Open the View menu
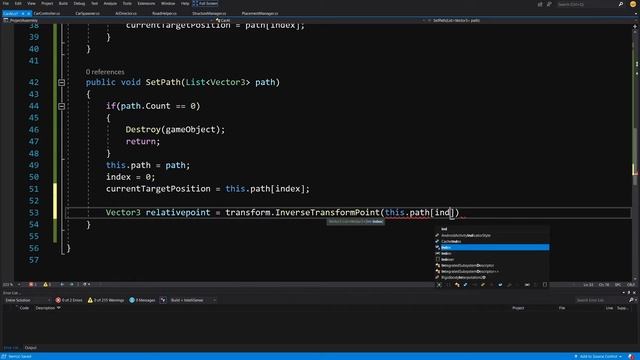 tap(31, 3)
